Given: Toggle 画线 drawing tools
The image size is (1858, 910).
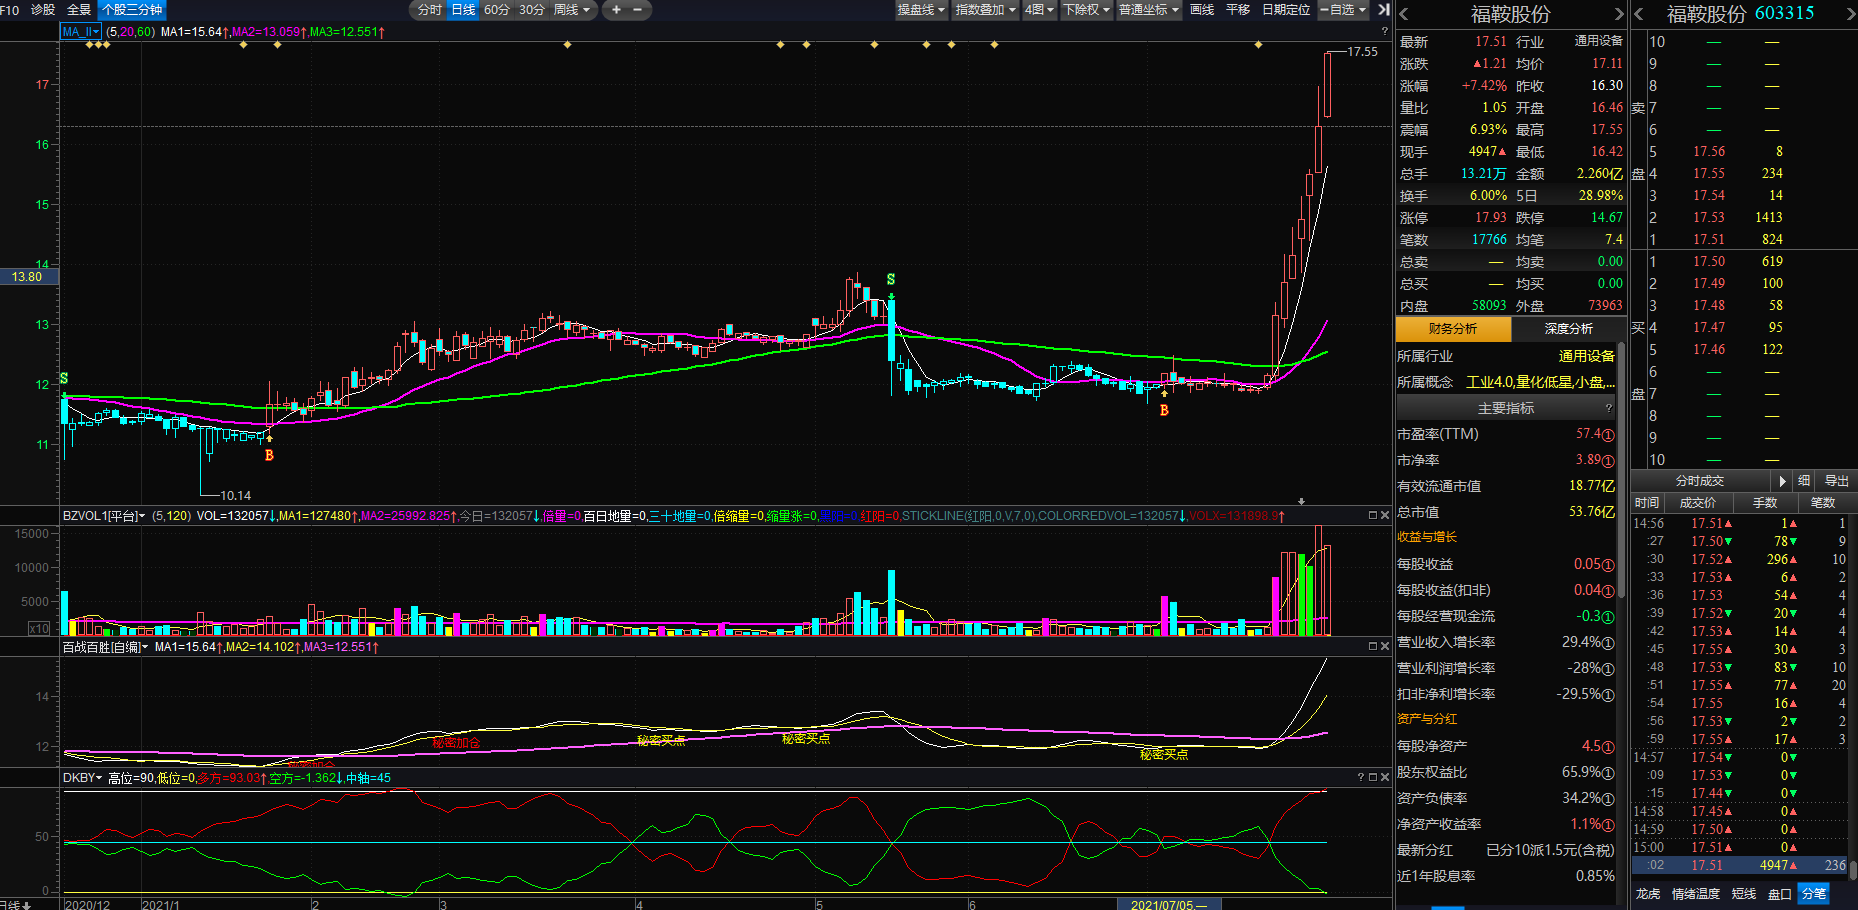Looking at the screenshot, I should pos(1202,10).
